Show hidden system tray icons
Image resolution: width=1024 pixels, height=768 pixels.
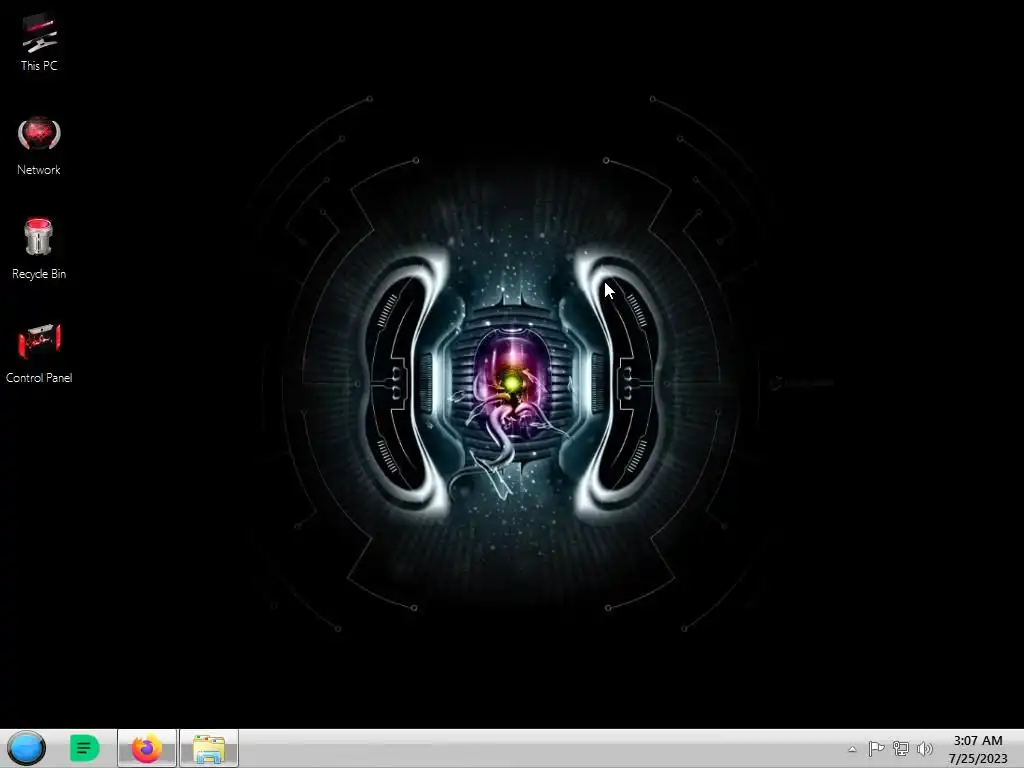pos(852,749)
